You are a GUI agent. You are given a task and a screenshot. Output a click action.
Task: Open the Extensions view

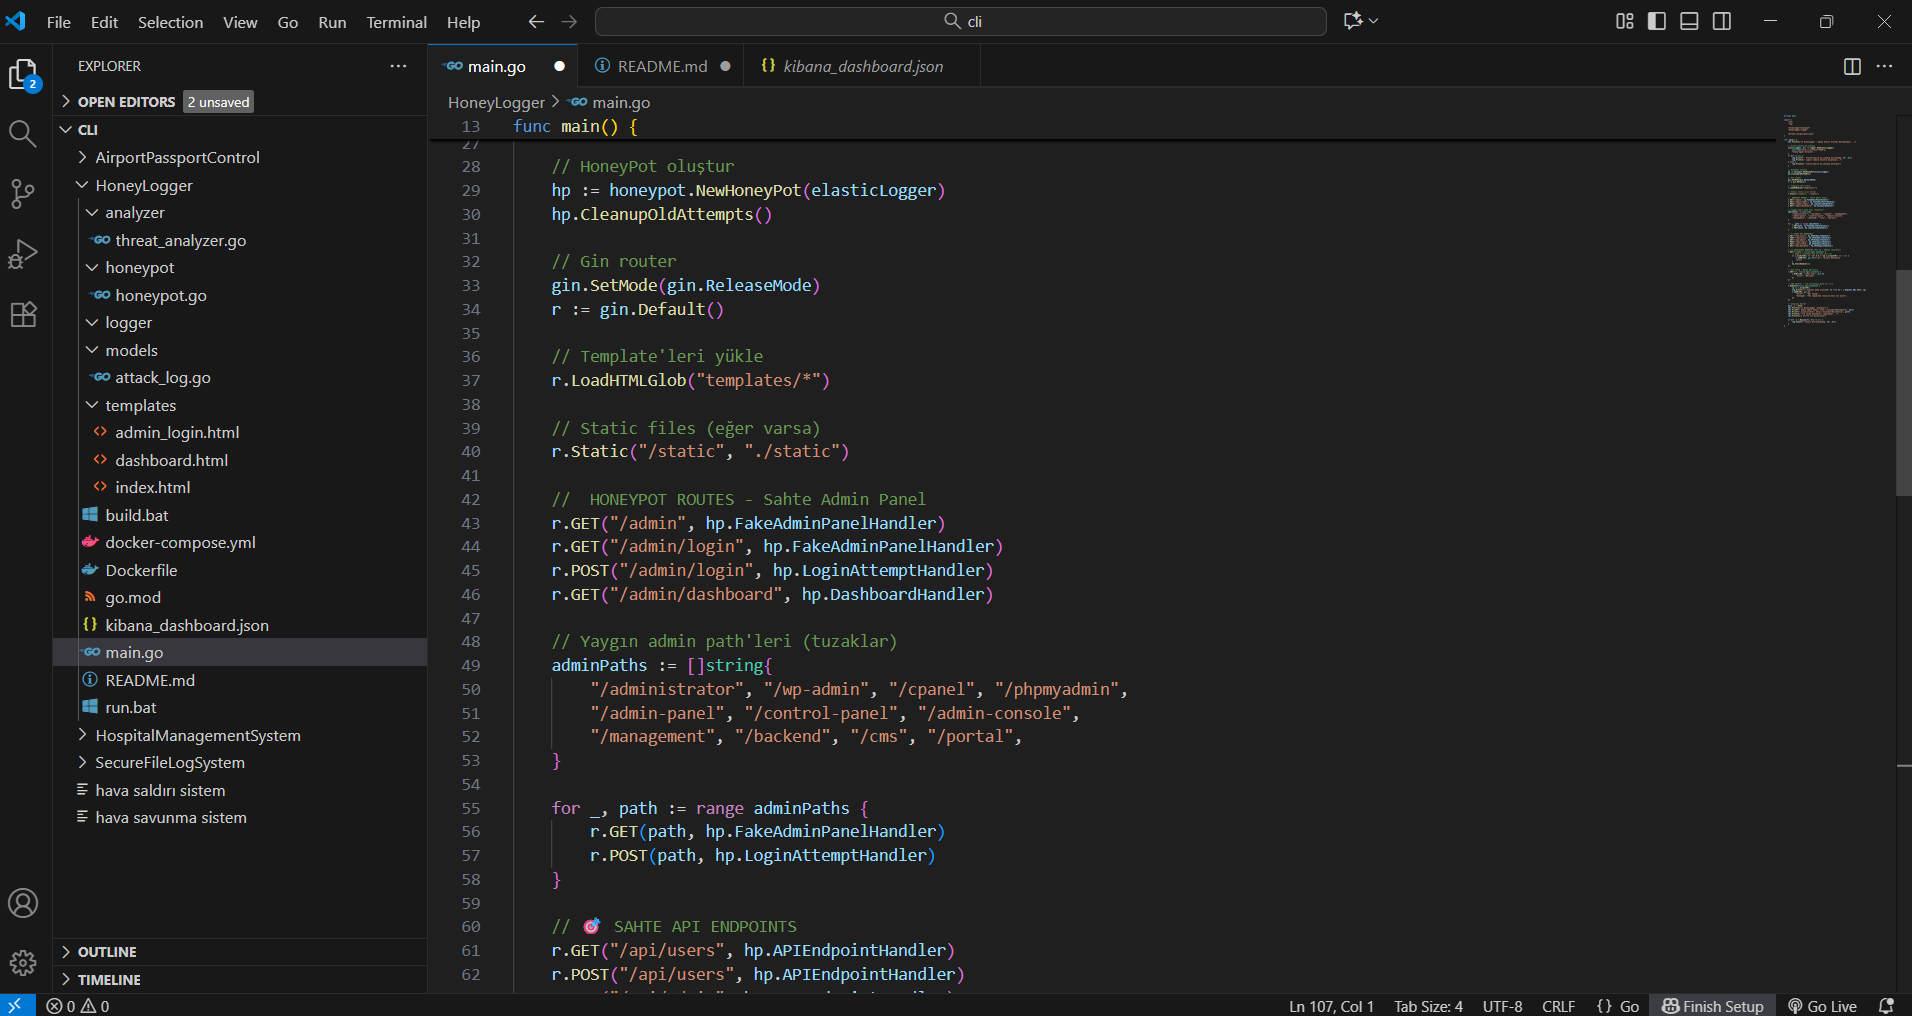[x=22, y=315]
